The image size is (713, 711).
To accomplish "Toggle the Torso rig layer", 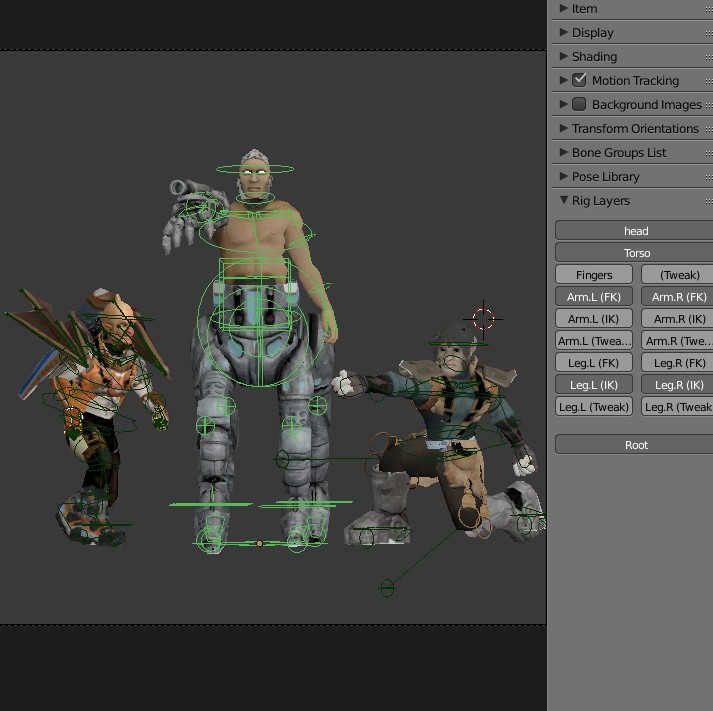I will 634,253.
